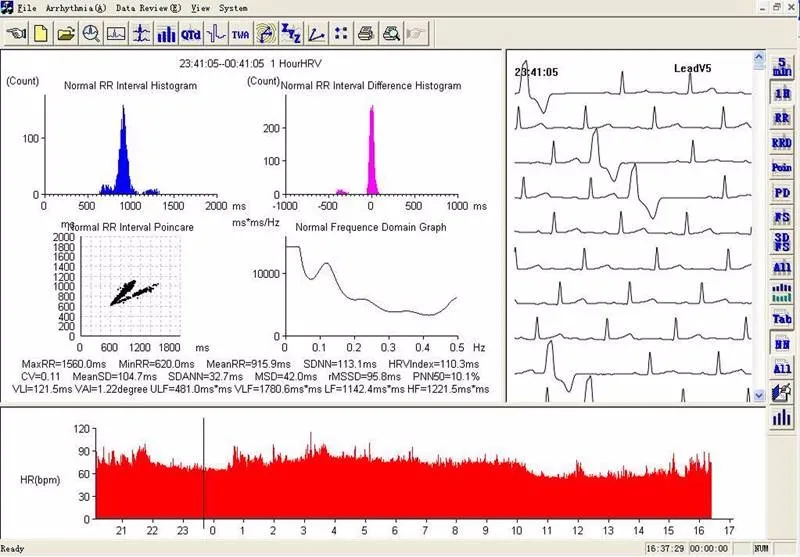Open the File menu

[27, 8]
